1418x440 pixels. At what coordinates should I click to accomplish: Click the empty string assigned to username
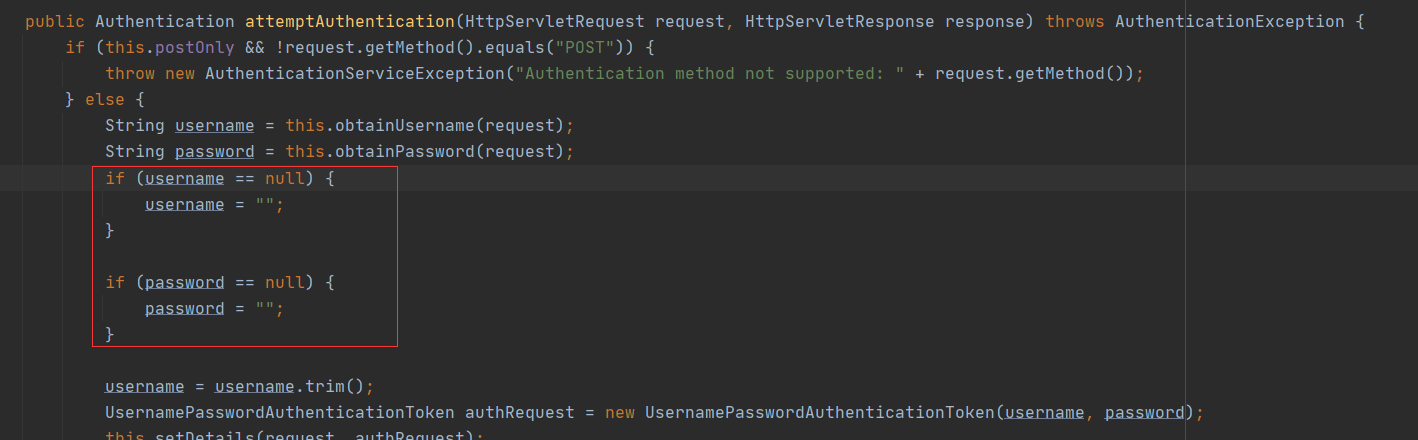pyautogui.click(x=264, y=204)
